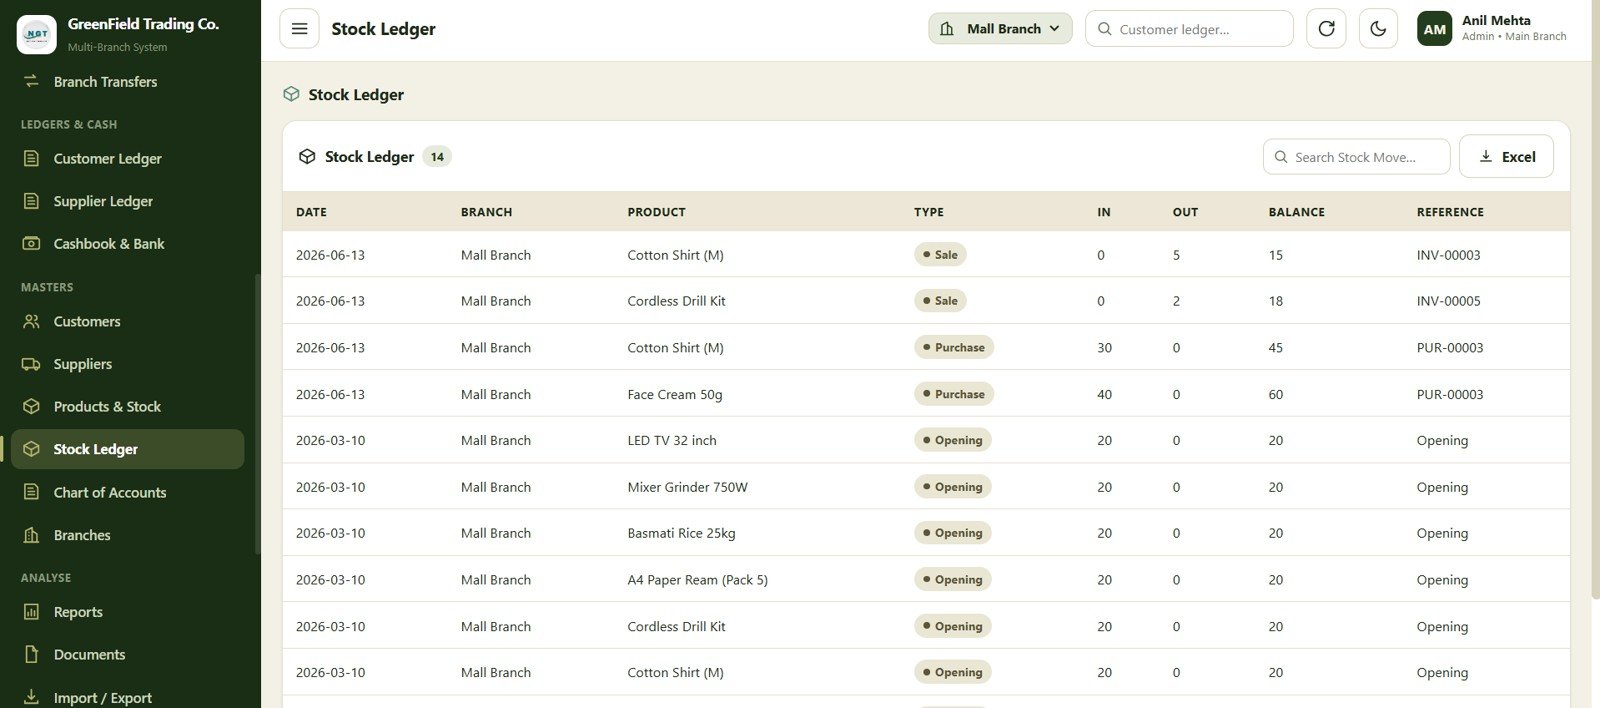This screenshot has height=708, width=1600.
Task: Go to Suppliers in the sidebar
Action: coord(128,364)
